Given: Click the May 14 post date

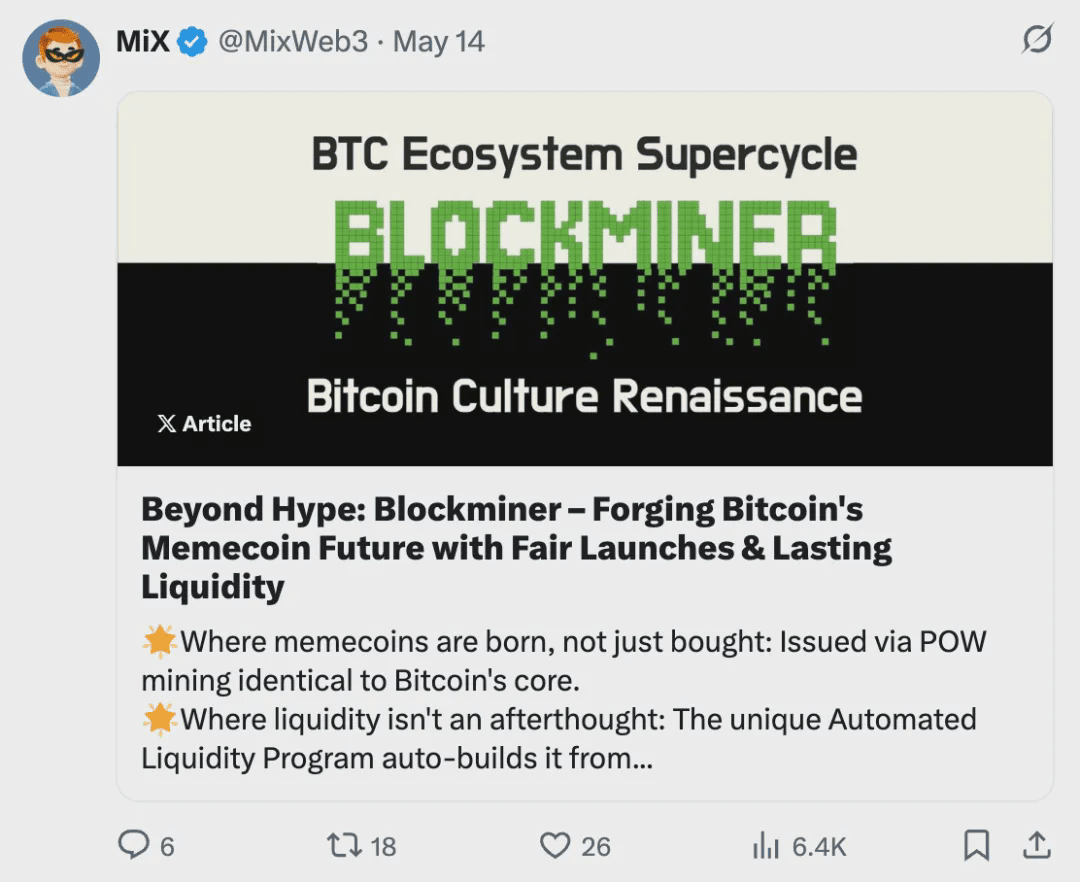Looking at the screenshot, I should click(439, 42).
